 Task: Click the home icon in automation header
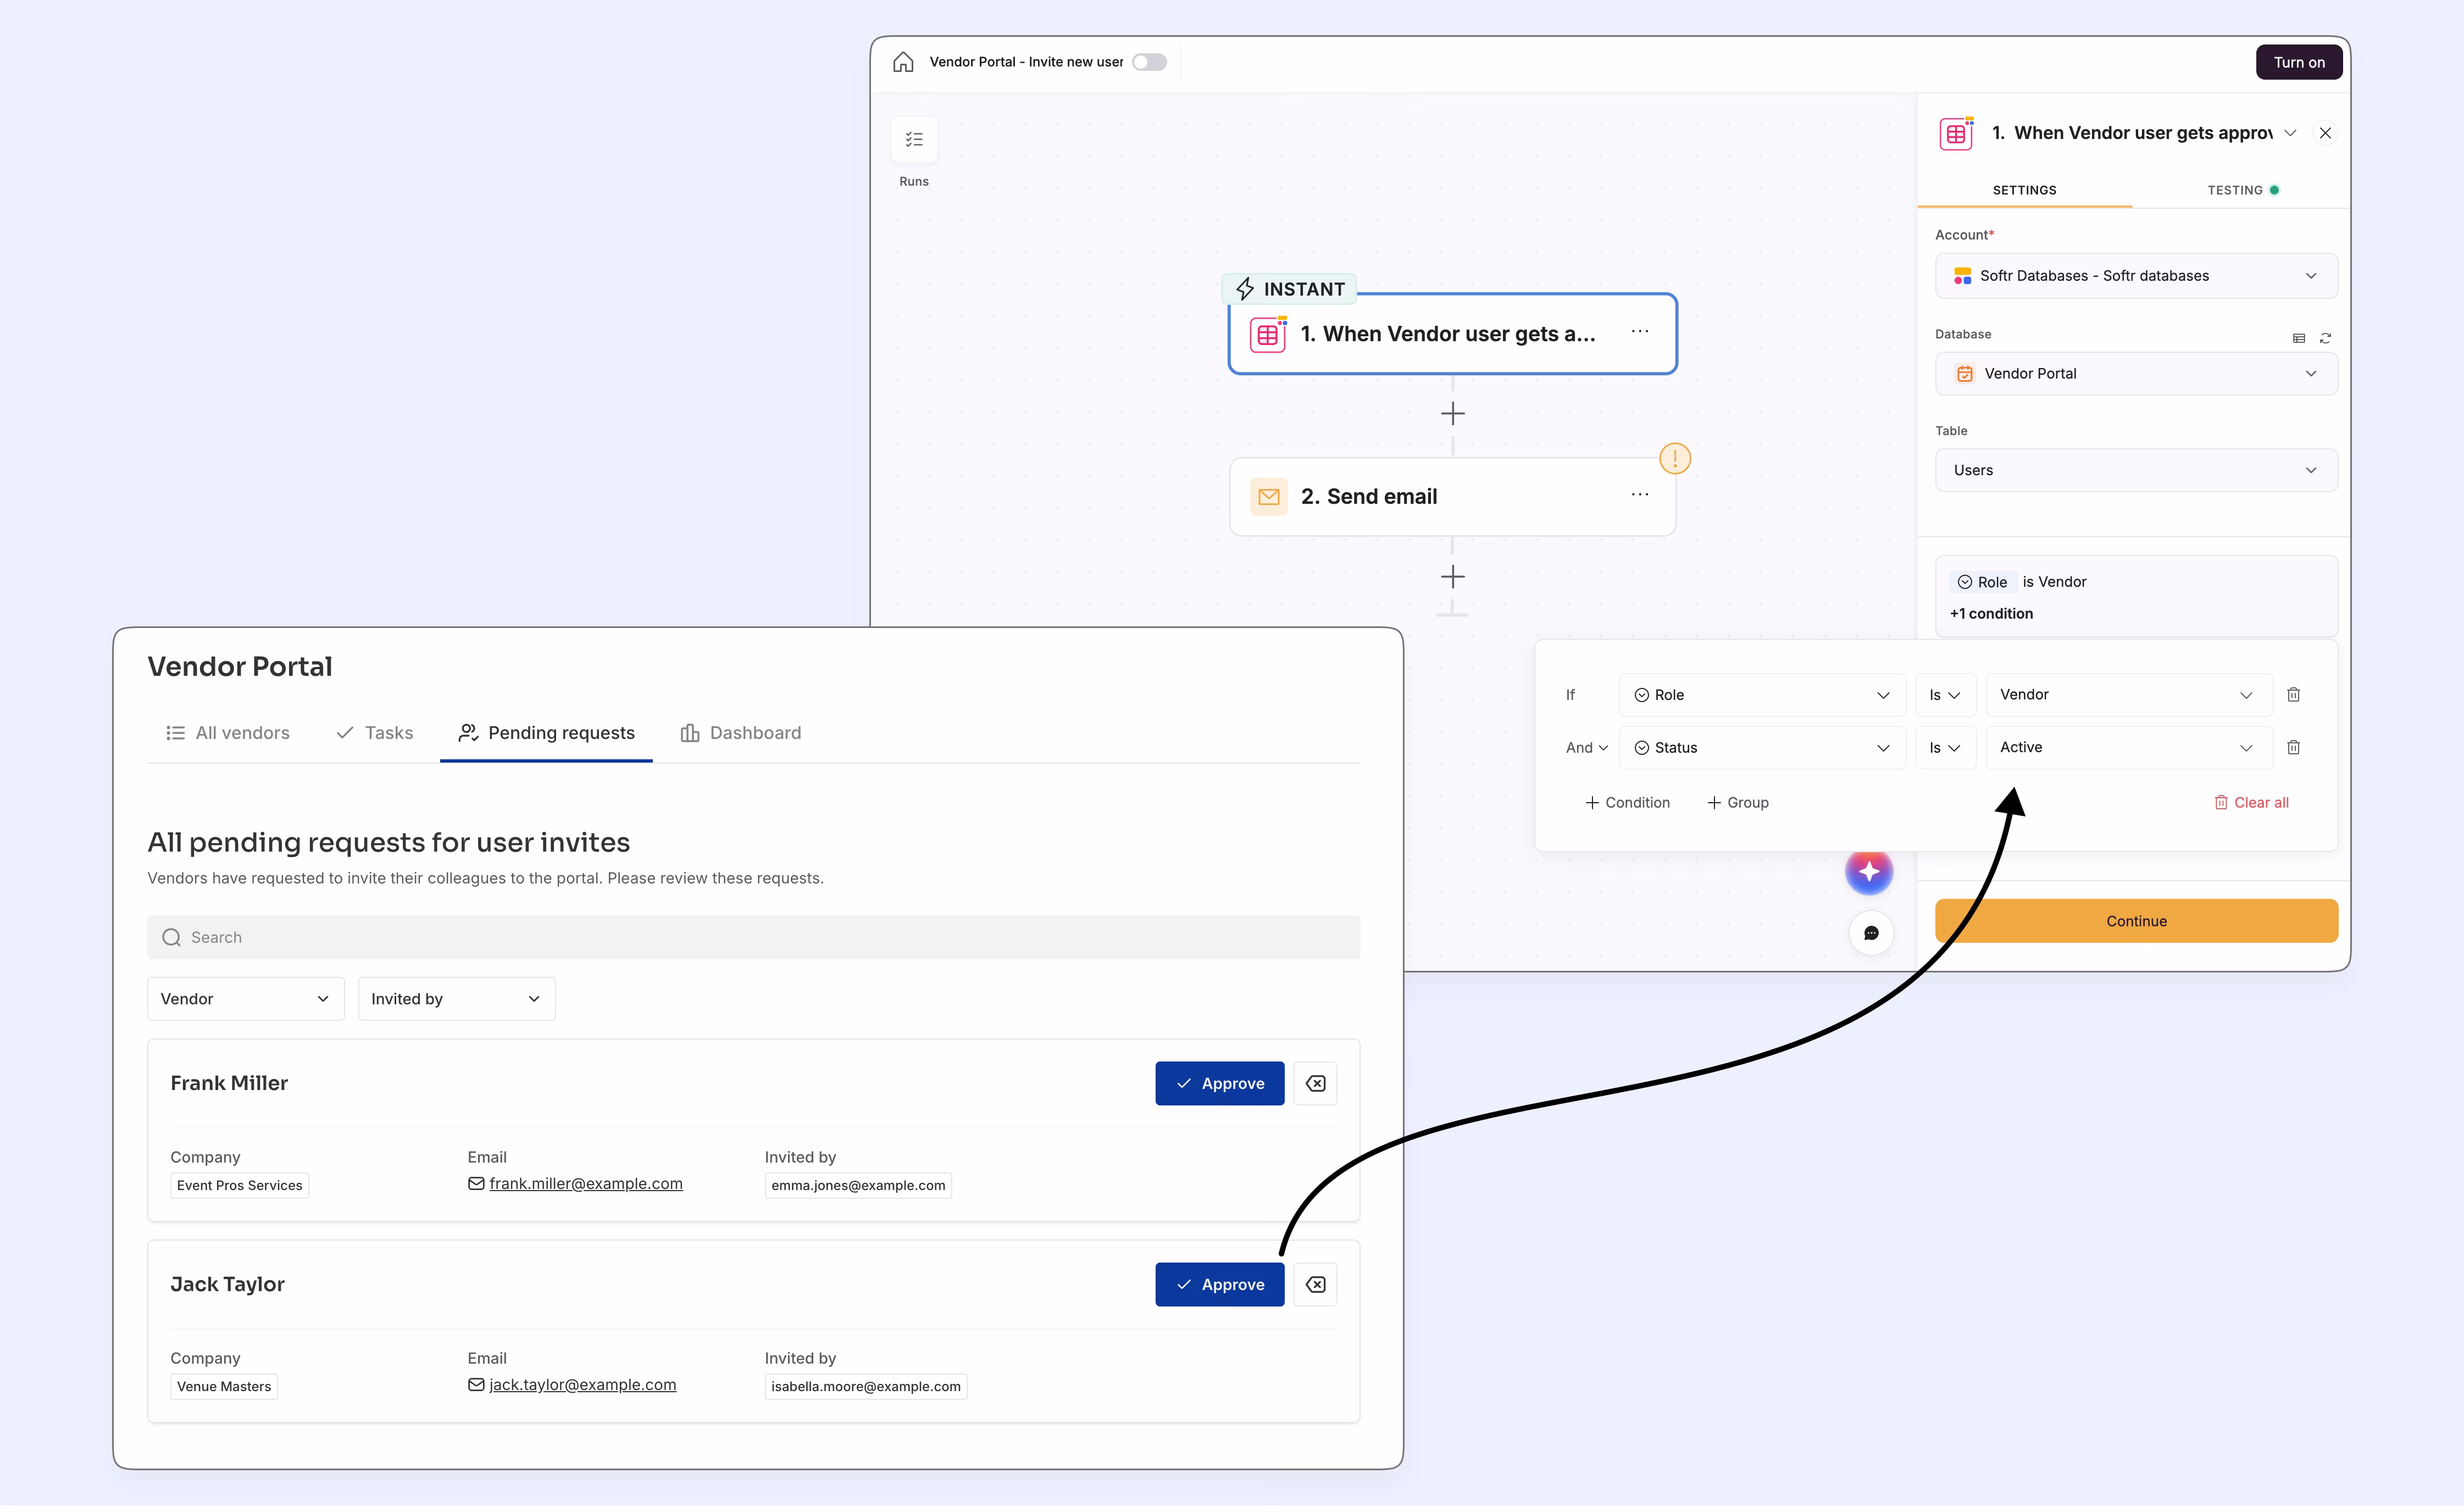click(903, 61)
